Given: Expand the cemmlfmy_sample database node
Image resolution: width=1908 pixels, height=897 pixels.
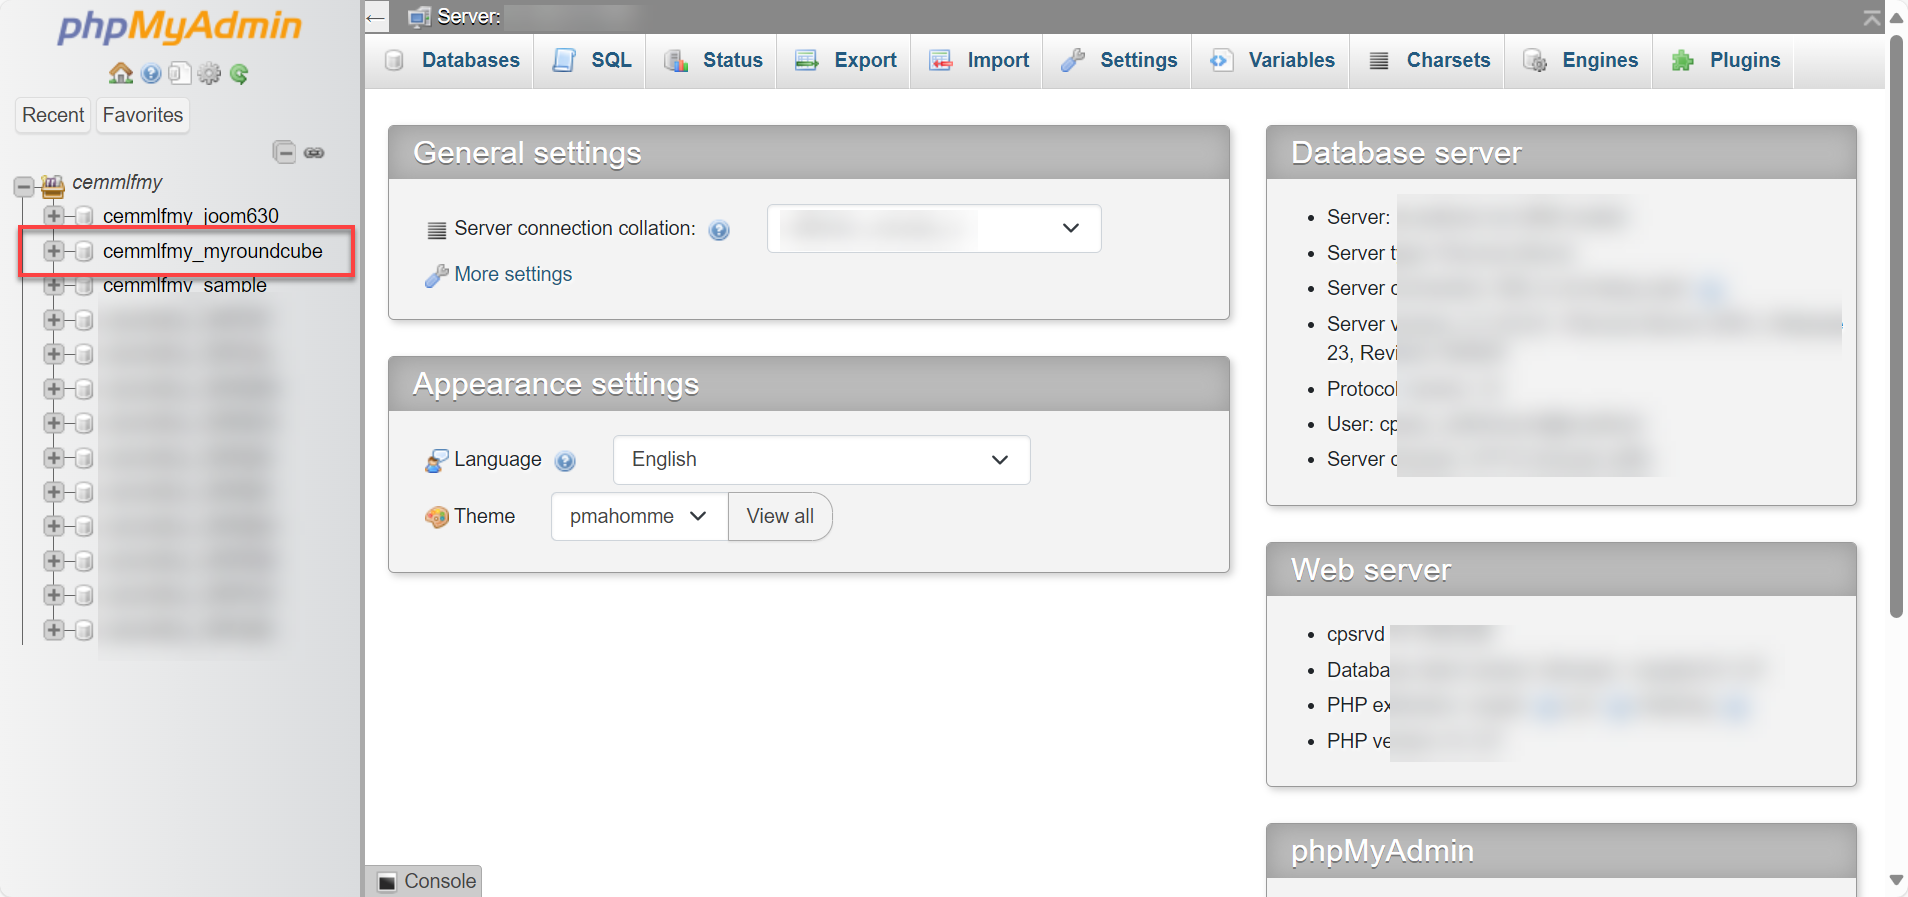Looking at the screenshot, I should (54, 285).
